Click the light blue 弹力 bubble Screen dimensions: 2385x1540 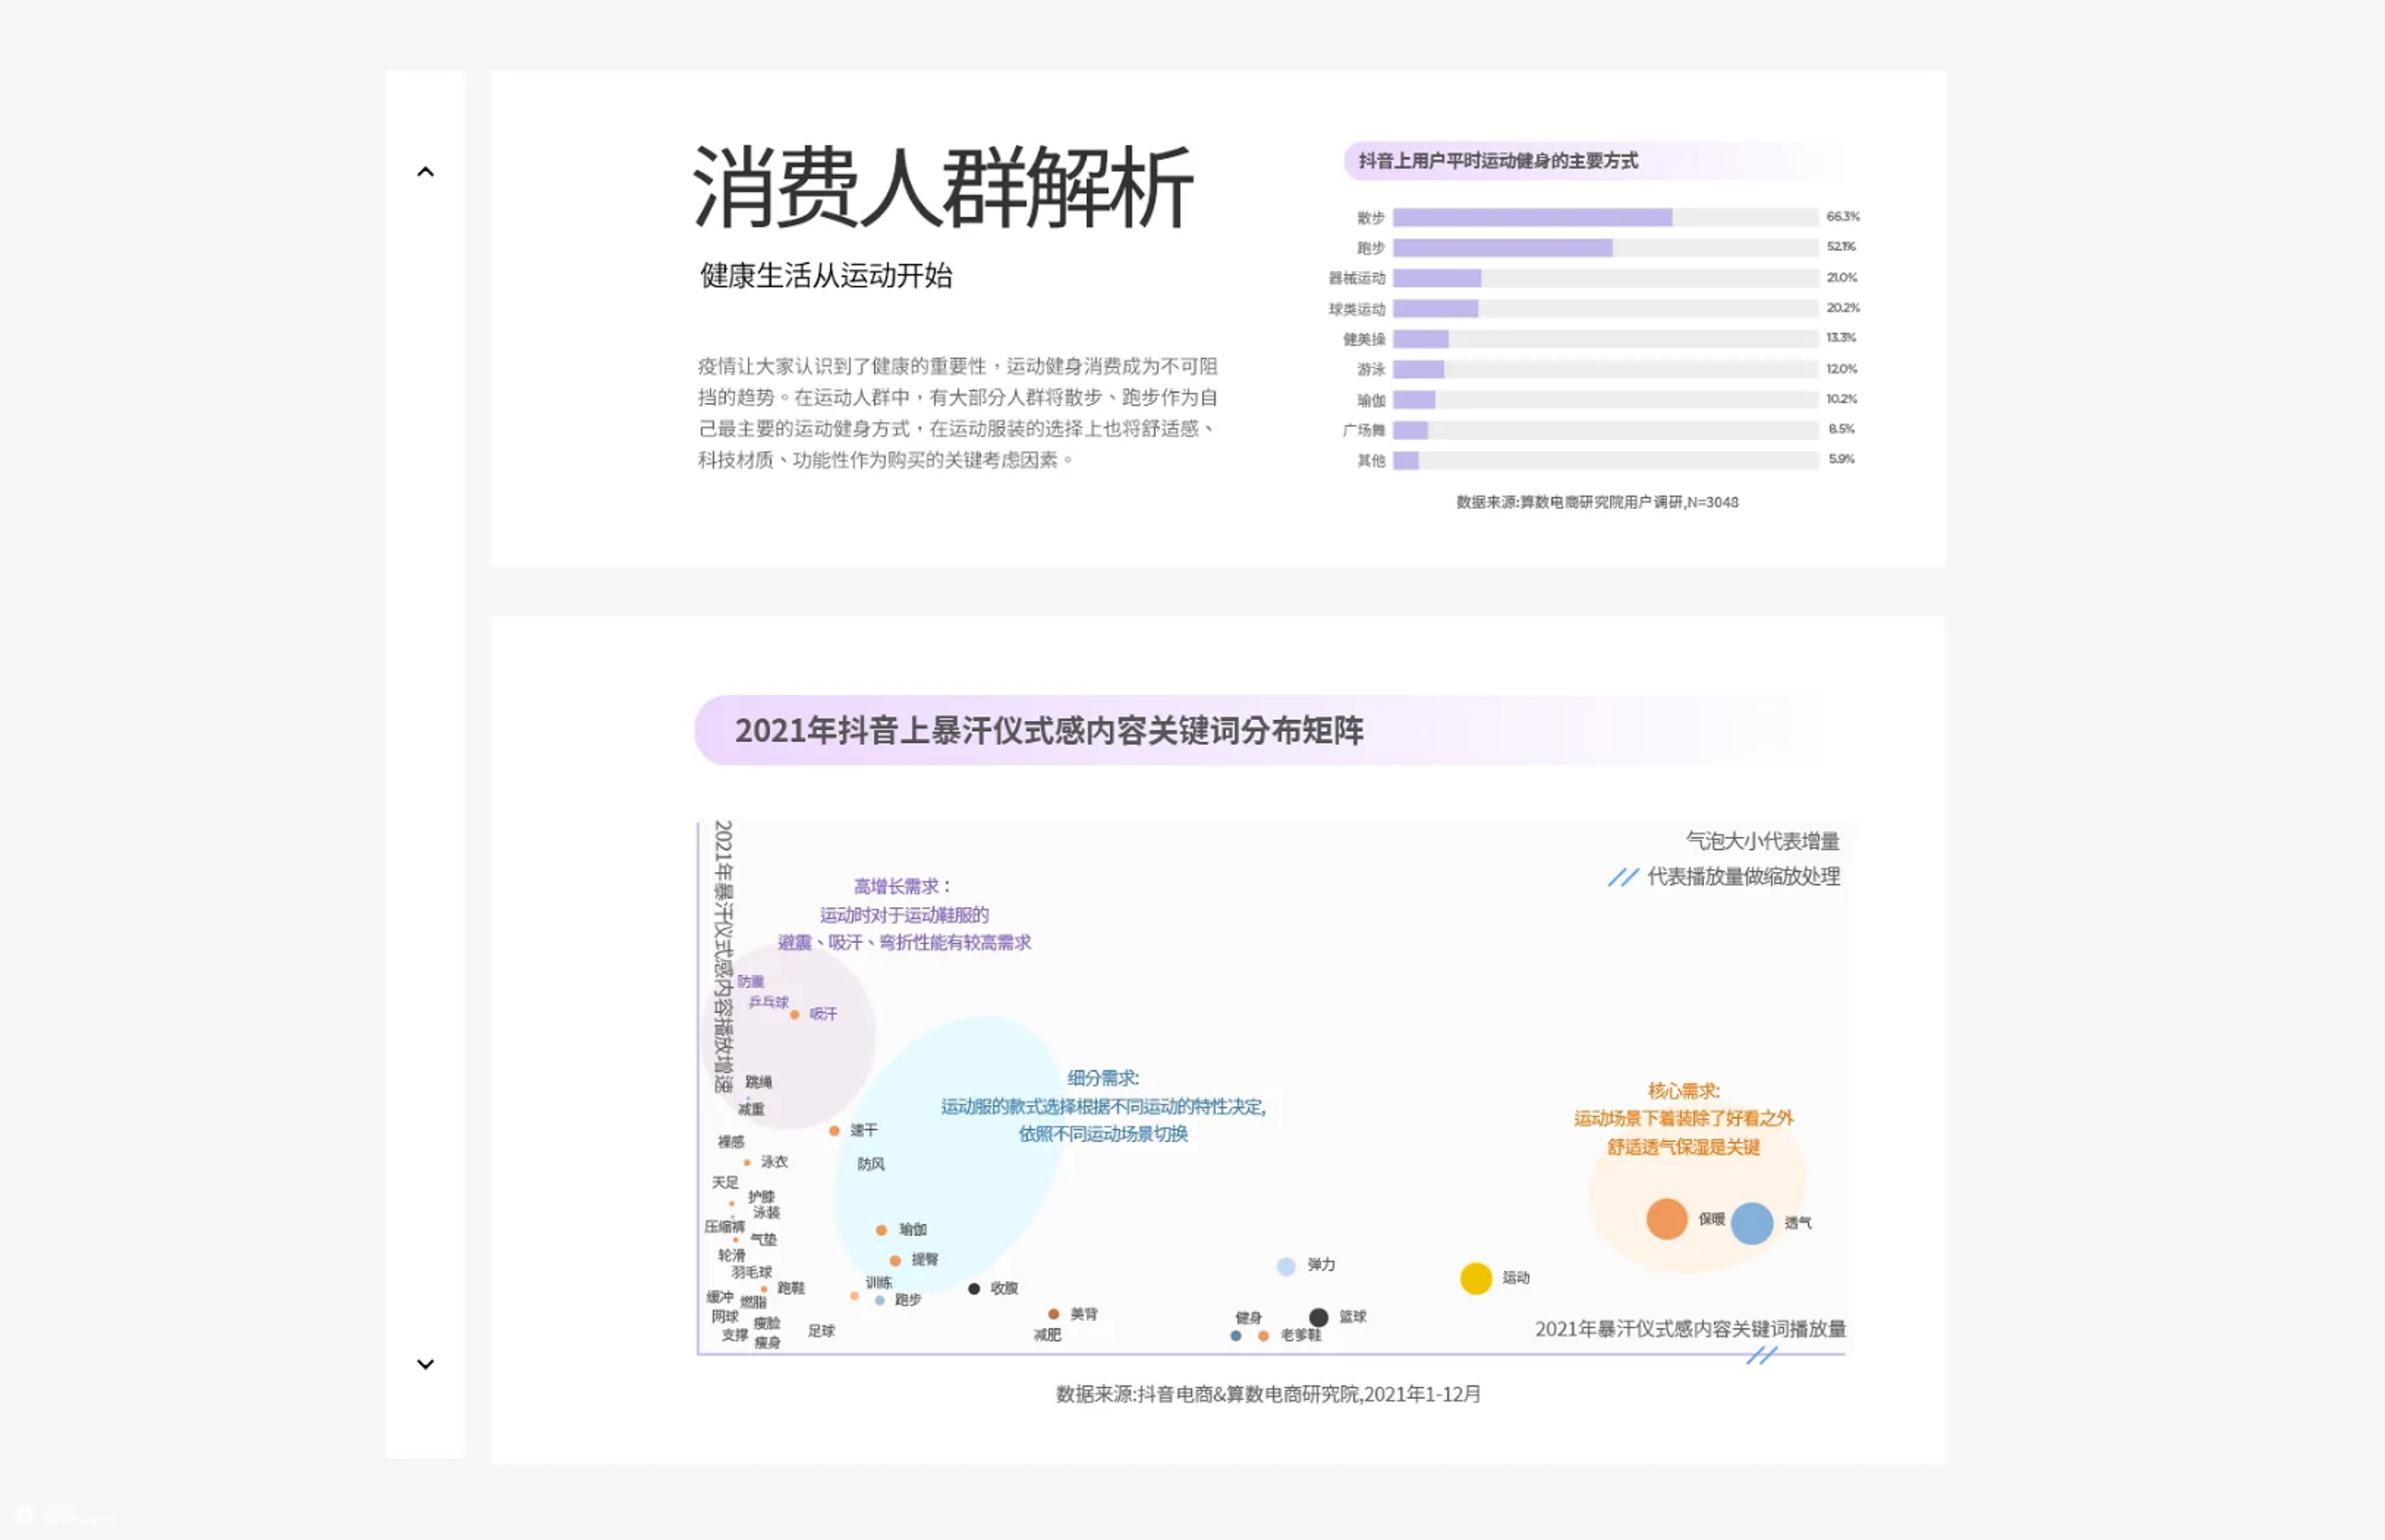click(x=1286, y=1266)
